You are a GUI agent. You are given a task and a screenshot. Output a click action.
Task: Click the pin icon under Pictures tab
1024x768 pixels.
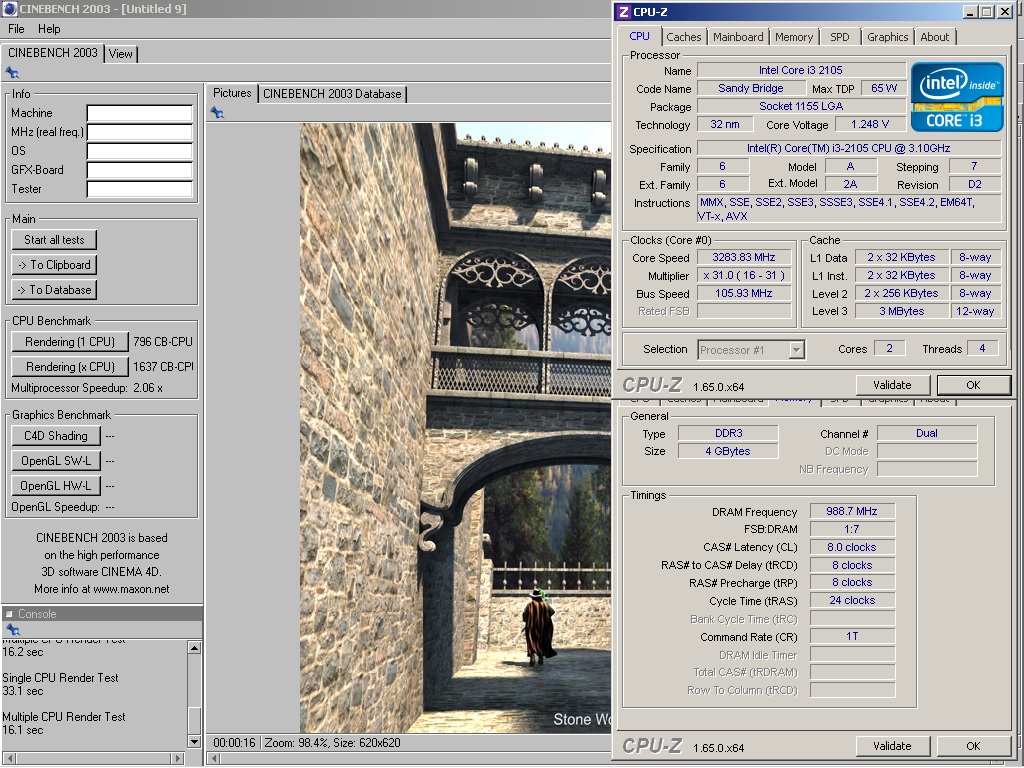coord(217,113)
